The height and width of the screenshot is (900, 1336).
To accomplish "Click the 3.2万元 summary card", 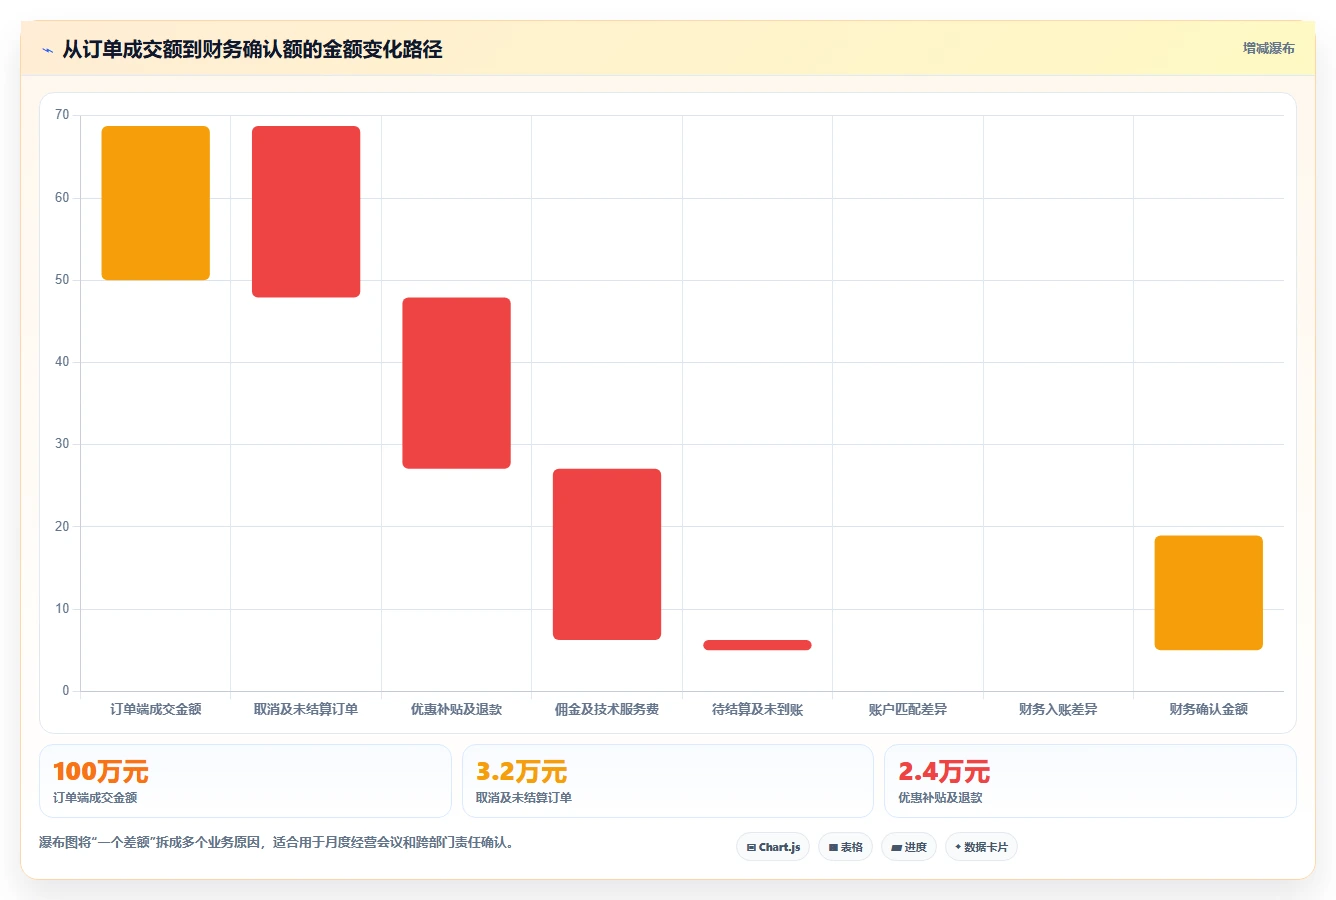I will [668, 781].
